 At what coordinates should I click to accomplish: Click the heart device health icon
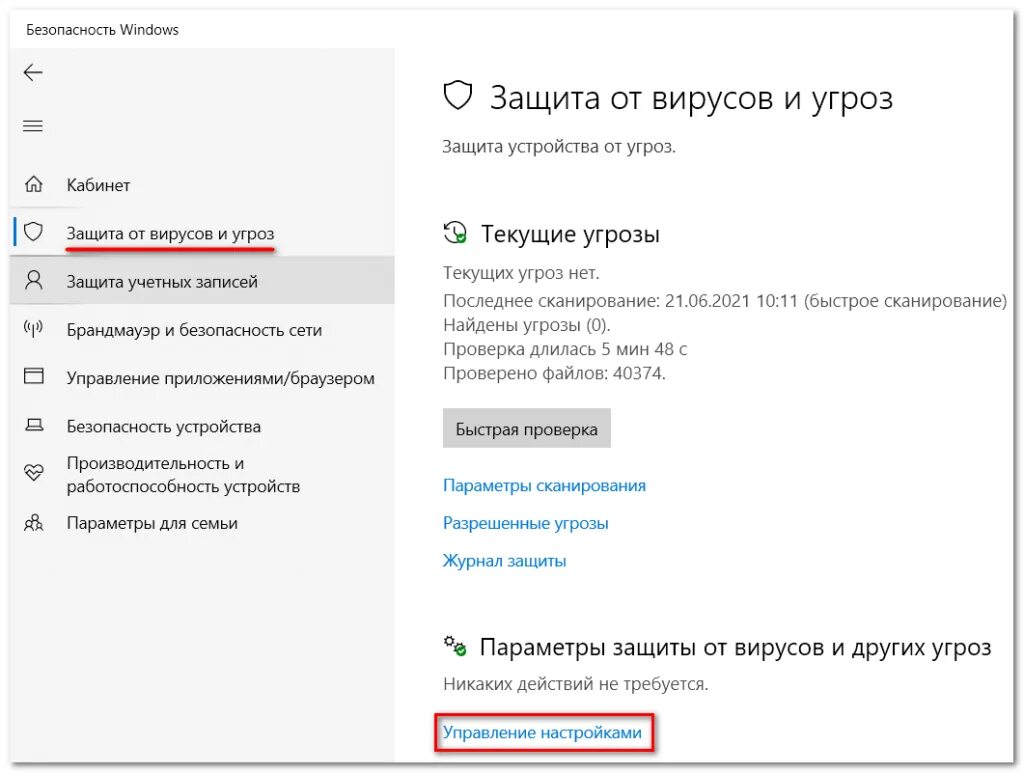click(33, 472)
